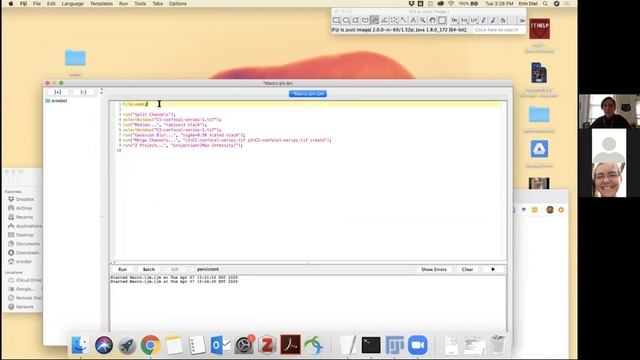Screen dimensions: 640x360
Task: Select the erindiel folder in file tree
Action: click(56, 101)
